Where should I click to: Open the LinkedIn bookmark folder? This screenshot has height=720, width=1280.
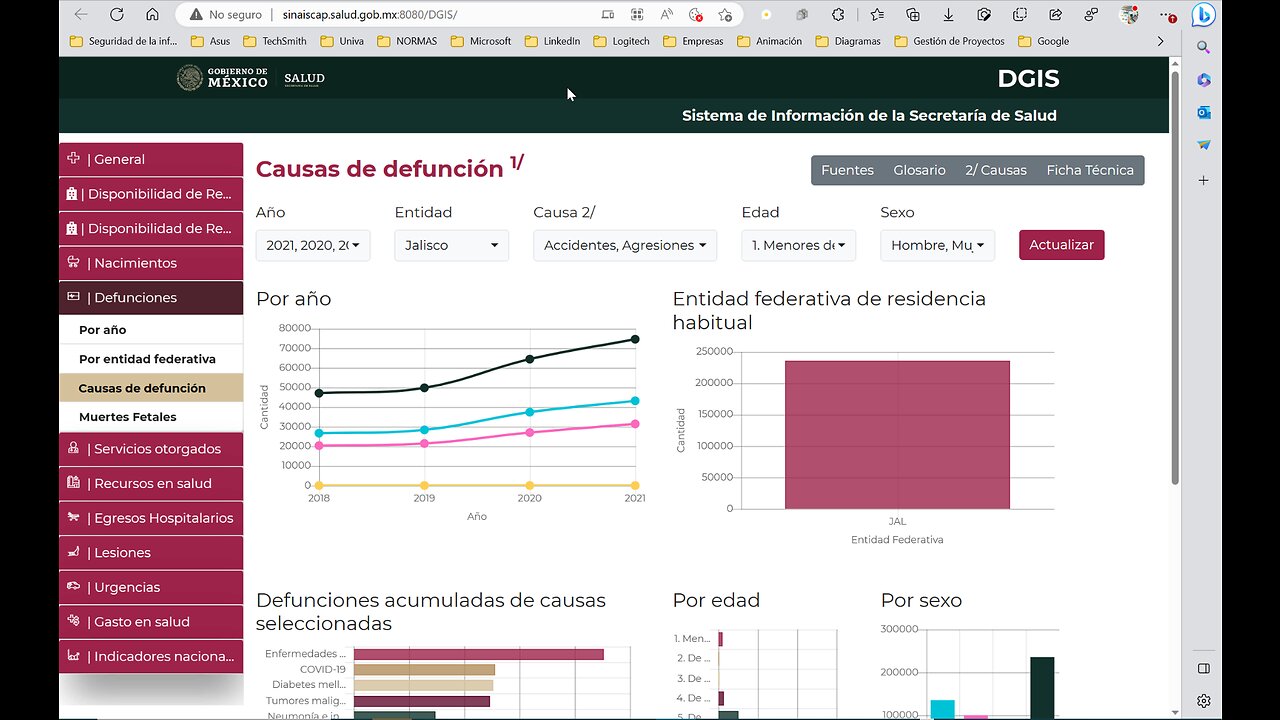pyautogui.click(x=551, y=41)
